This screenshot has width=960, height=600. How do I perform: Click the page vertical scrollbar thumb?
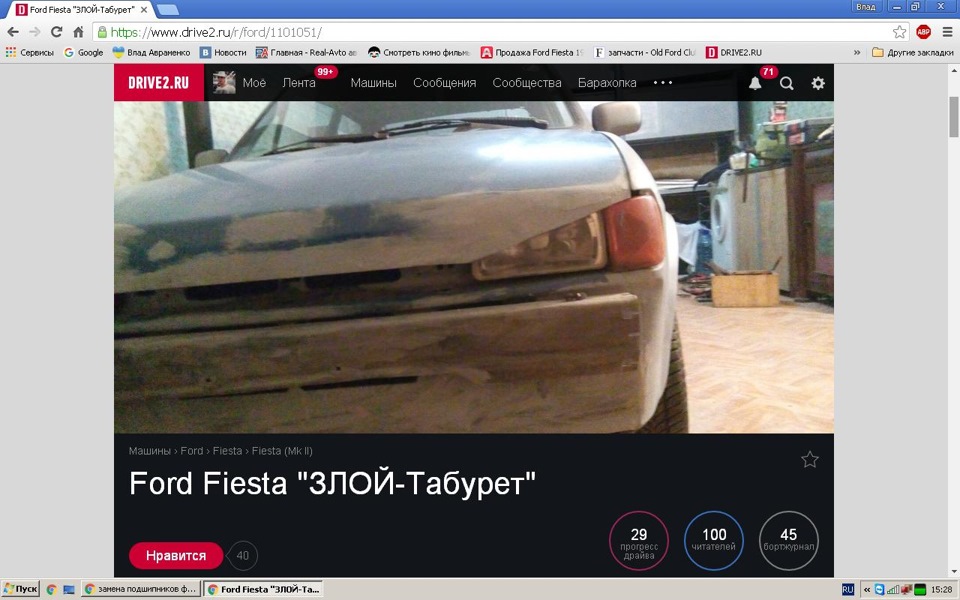(x=954, y=116)
